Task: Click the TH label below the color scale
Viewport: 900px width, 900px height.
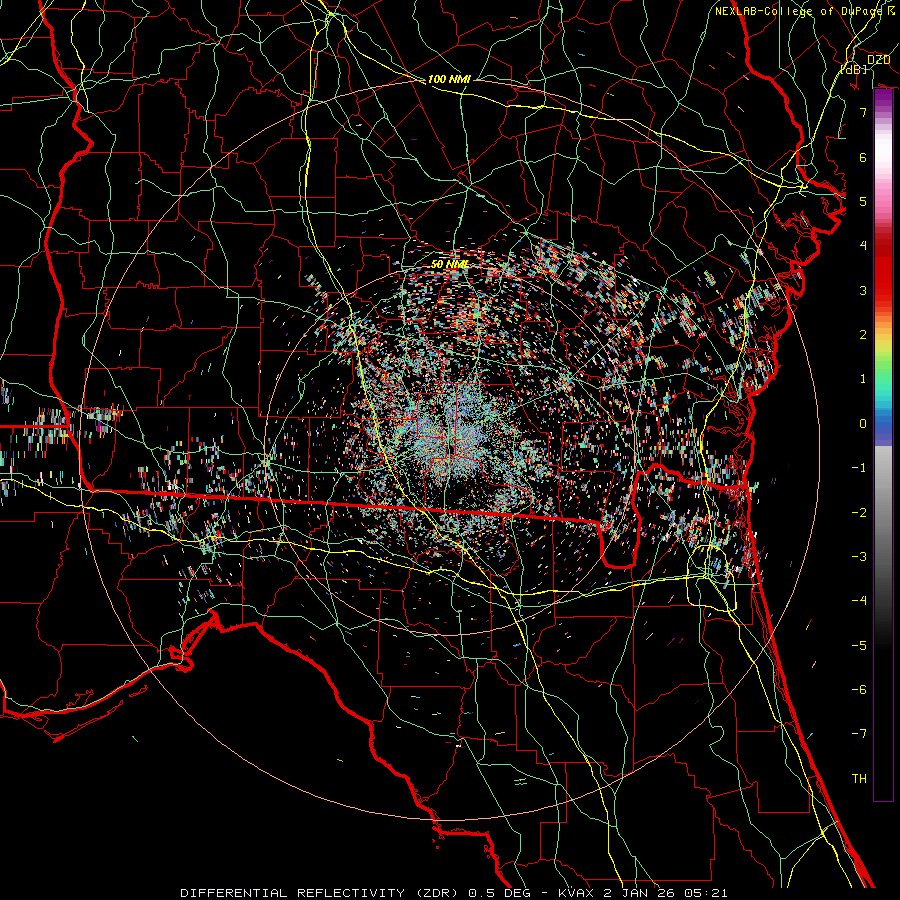Action: pos(859,779)
